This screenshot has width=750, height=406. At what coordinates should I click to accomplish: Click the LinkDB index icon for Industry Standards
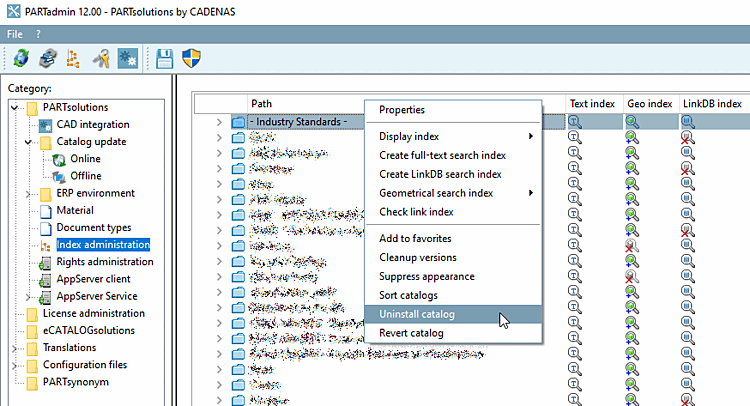688,122
